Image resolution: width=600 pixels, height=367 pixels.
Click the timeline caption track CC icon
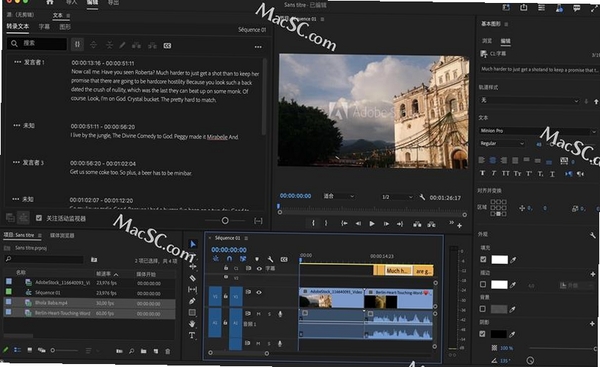coord(284,259)
